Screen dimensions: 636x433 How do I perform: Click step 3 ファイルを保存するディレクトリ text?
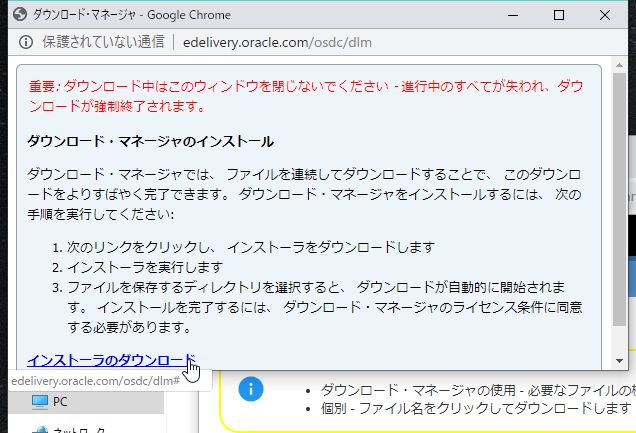tap(324, 307)
